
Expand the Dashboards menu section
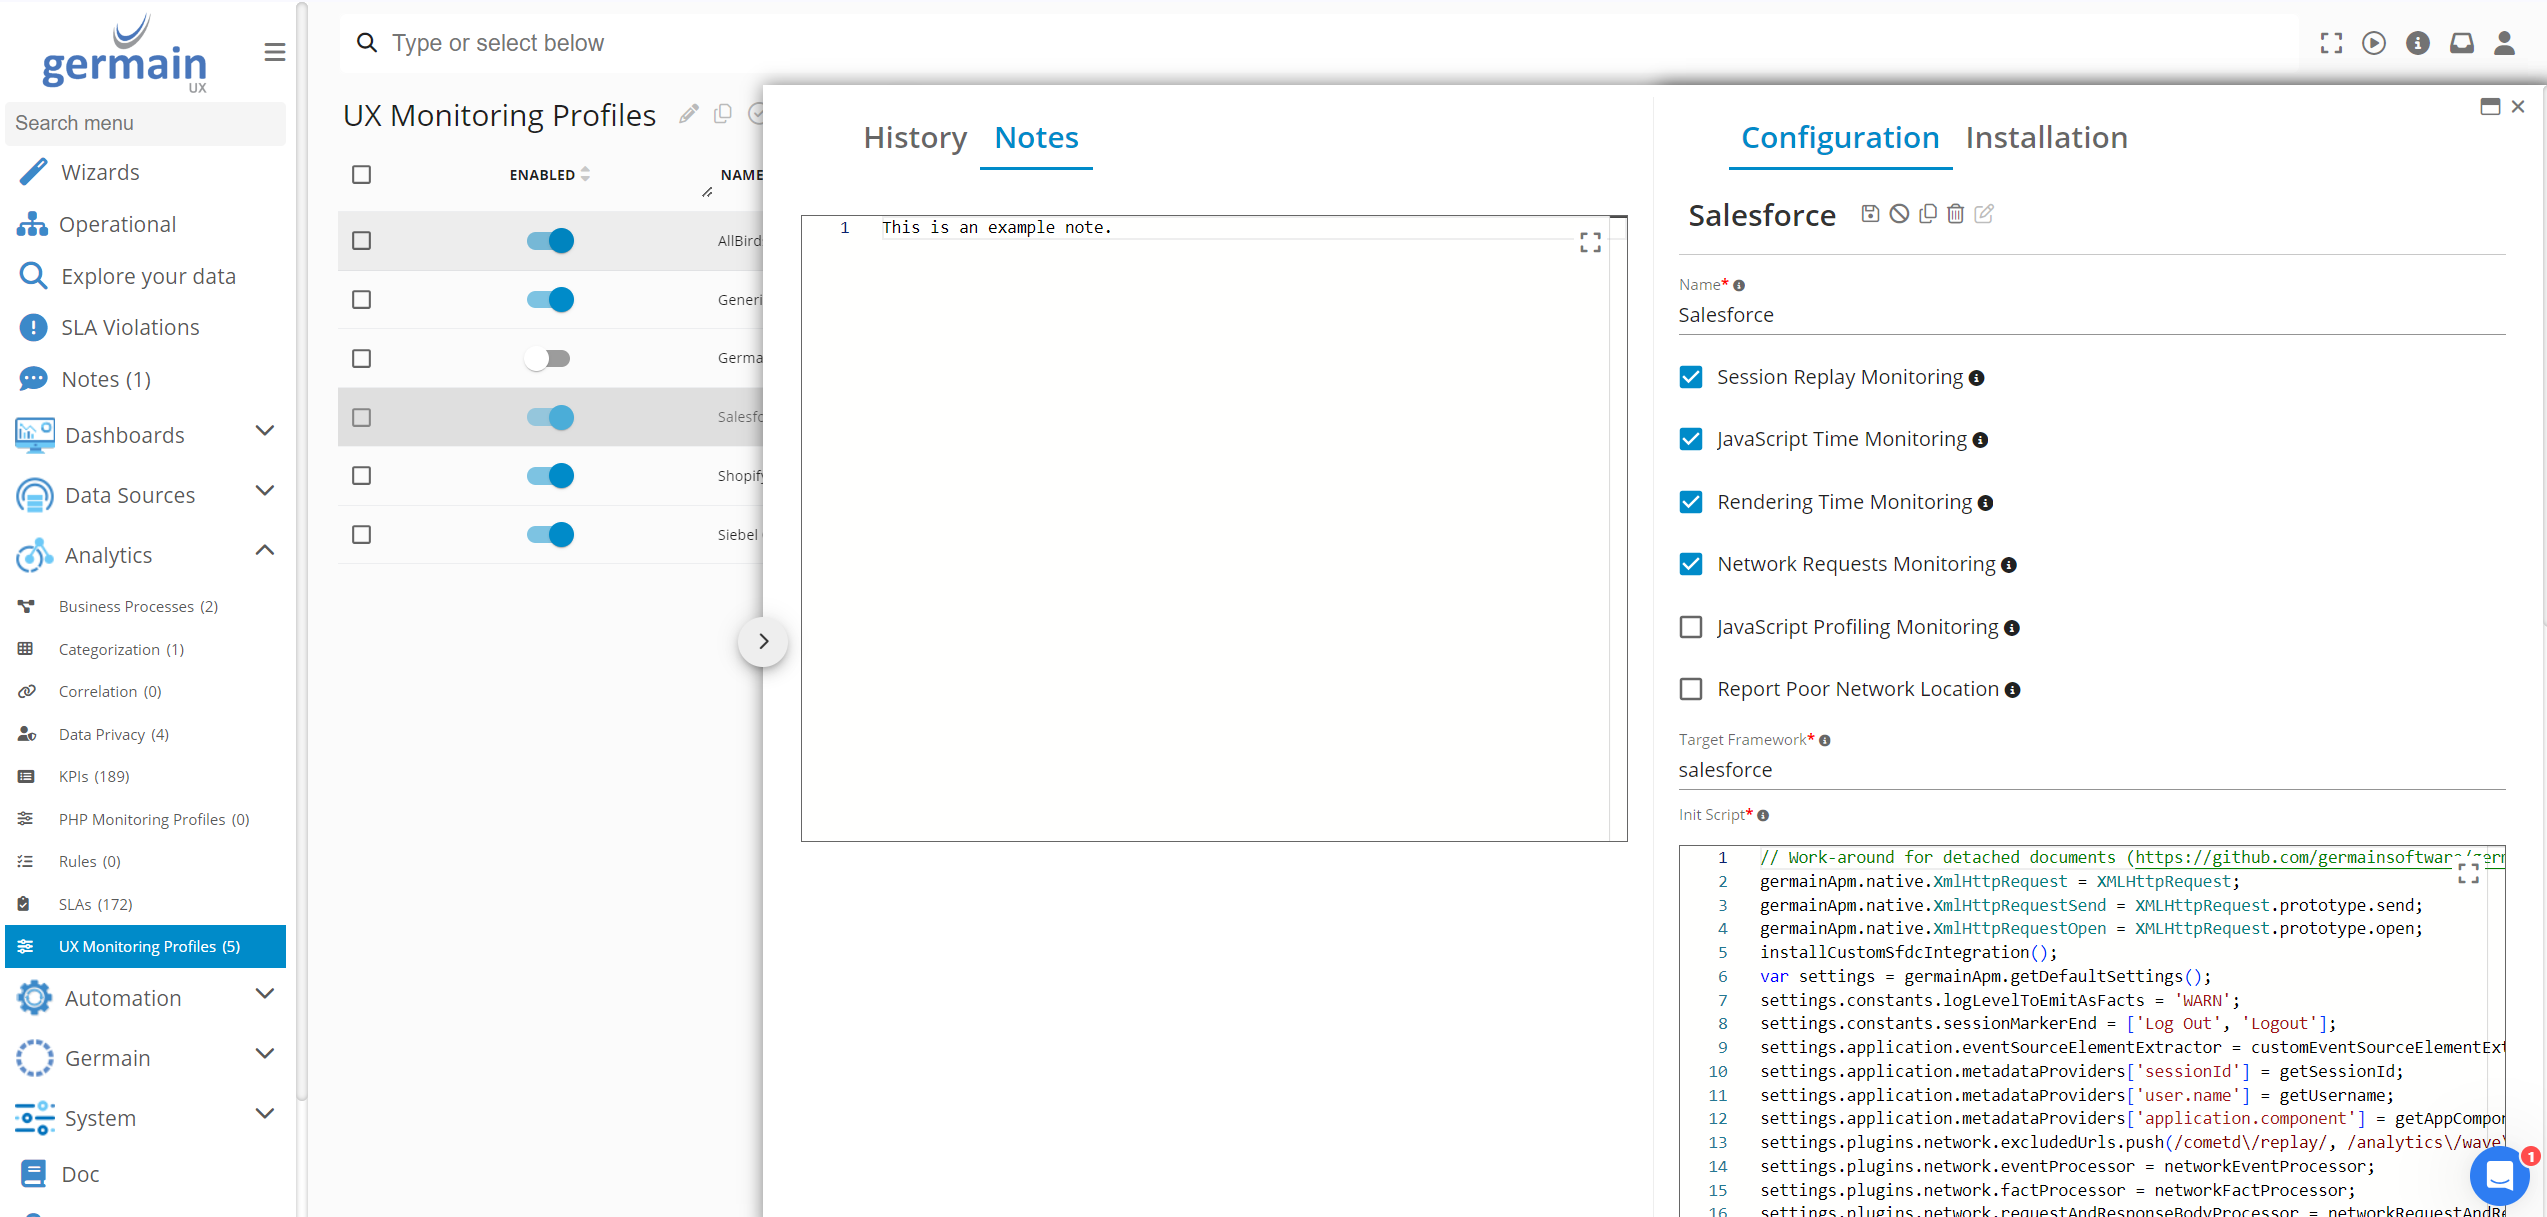[264, 432]
